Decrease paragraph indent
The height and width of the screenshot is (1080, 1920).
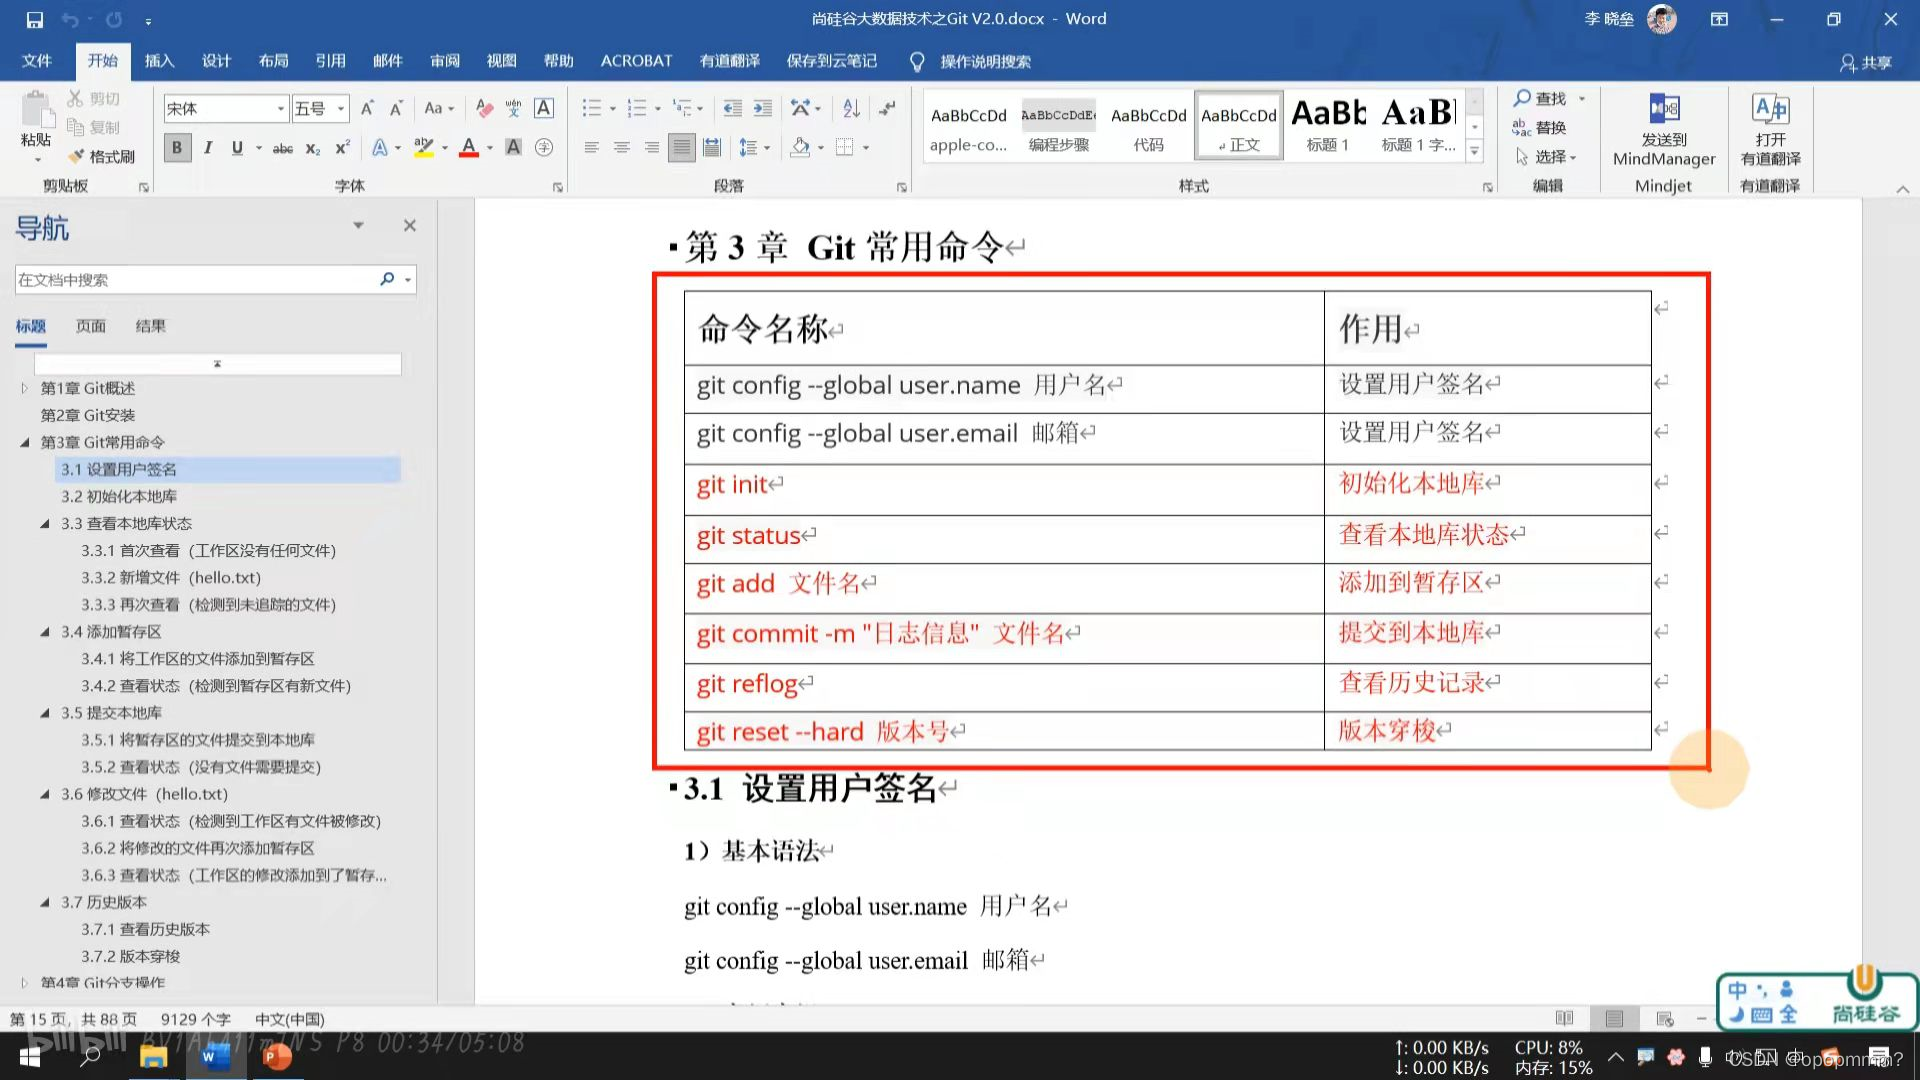coord(732,108)
